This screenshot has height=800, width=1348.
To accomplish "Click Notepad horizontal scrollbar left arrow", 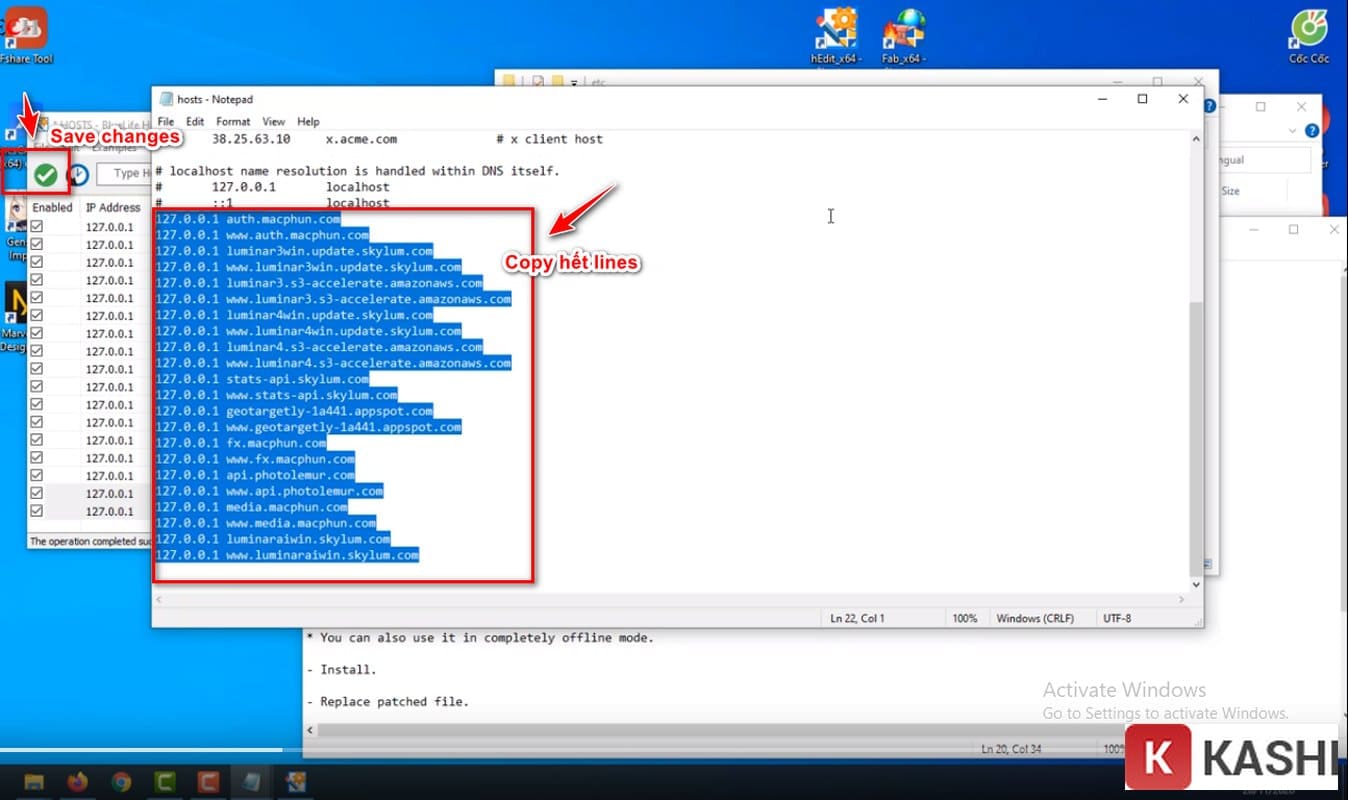I will (x=160, y=598).
